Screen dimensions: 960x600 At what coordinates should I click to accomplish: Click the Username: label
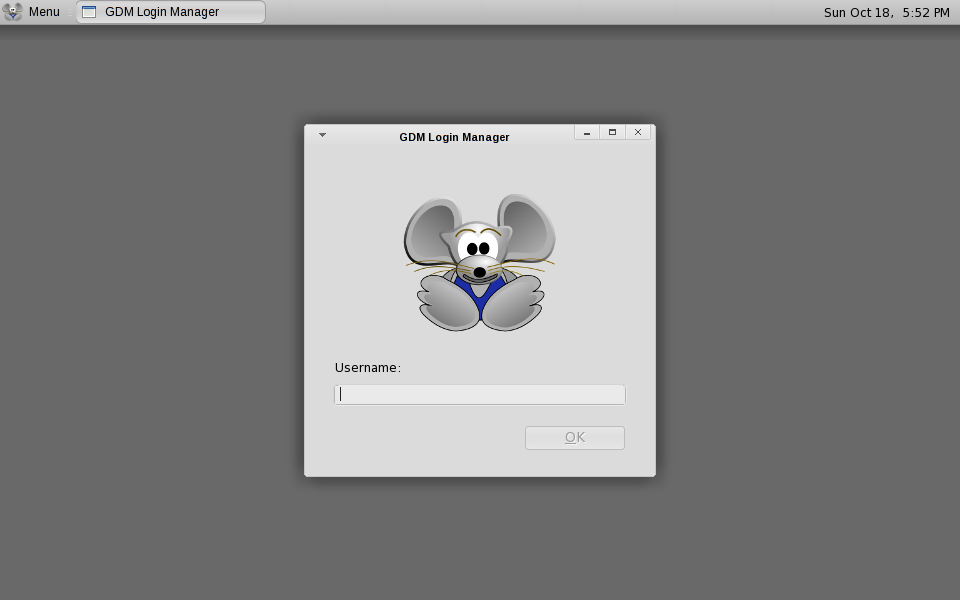(x=367, y=368)
